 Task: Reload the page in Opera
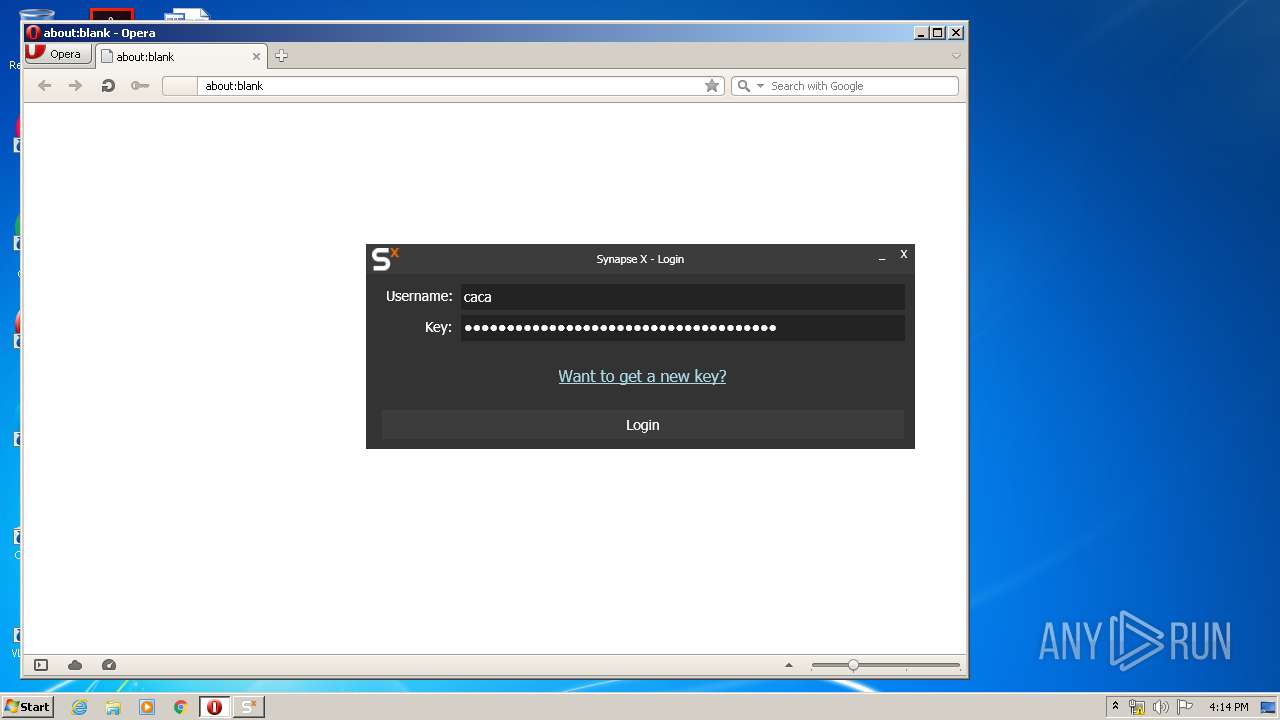(108, 86)
